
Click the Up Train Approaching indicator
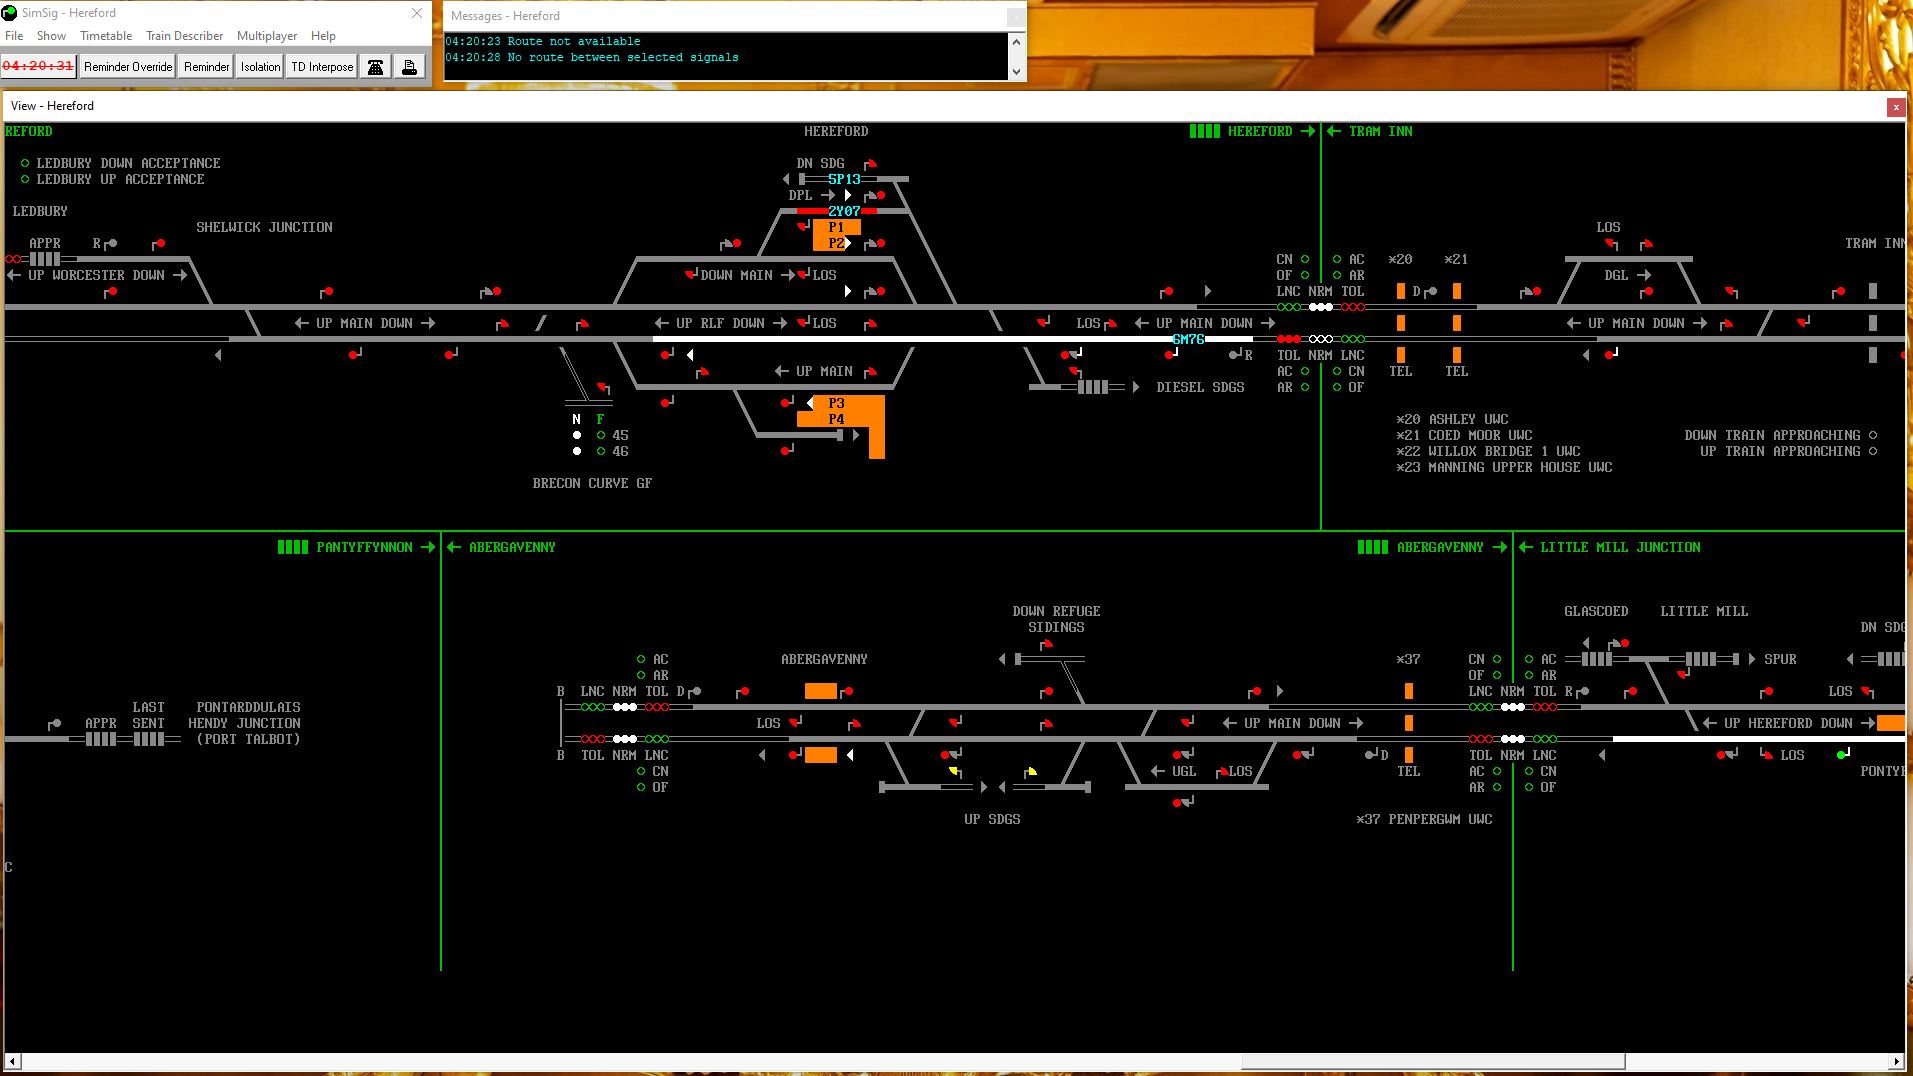point(1873,451)
